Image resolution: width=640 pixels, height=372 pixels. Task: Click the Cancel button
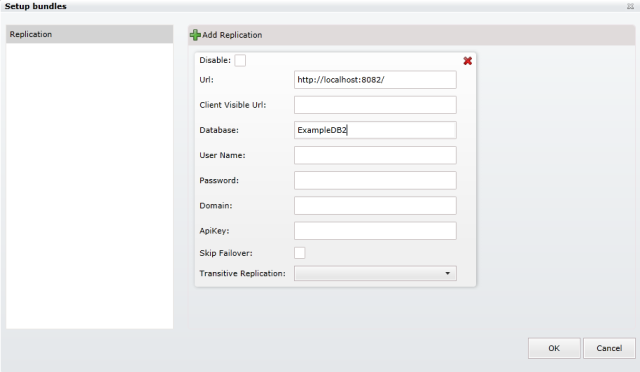(x=609, y=348)
